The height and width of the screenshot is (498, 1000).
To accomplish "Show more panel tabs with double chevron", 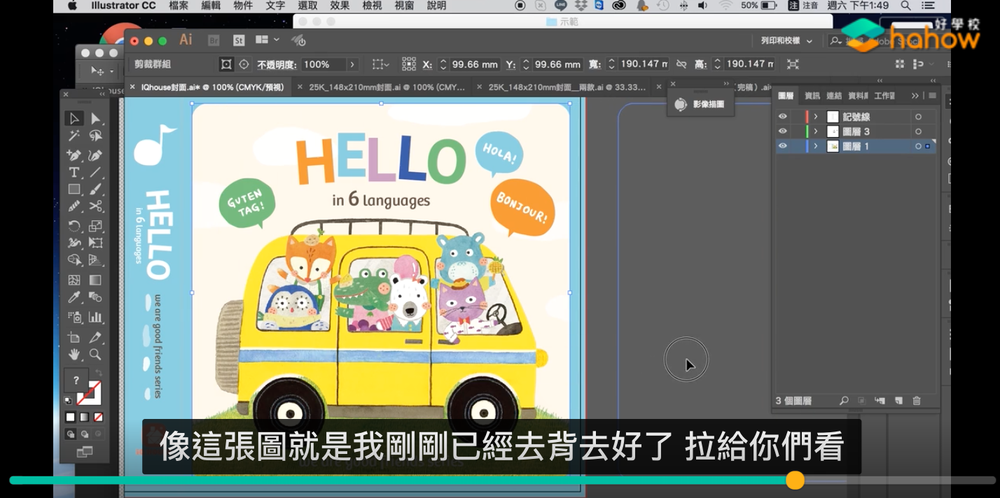I will click(x=915, y=96).
